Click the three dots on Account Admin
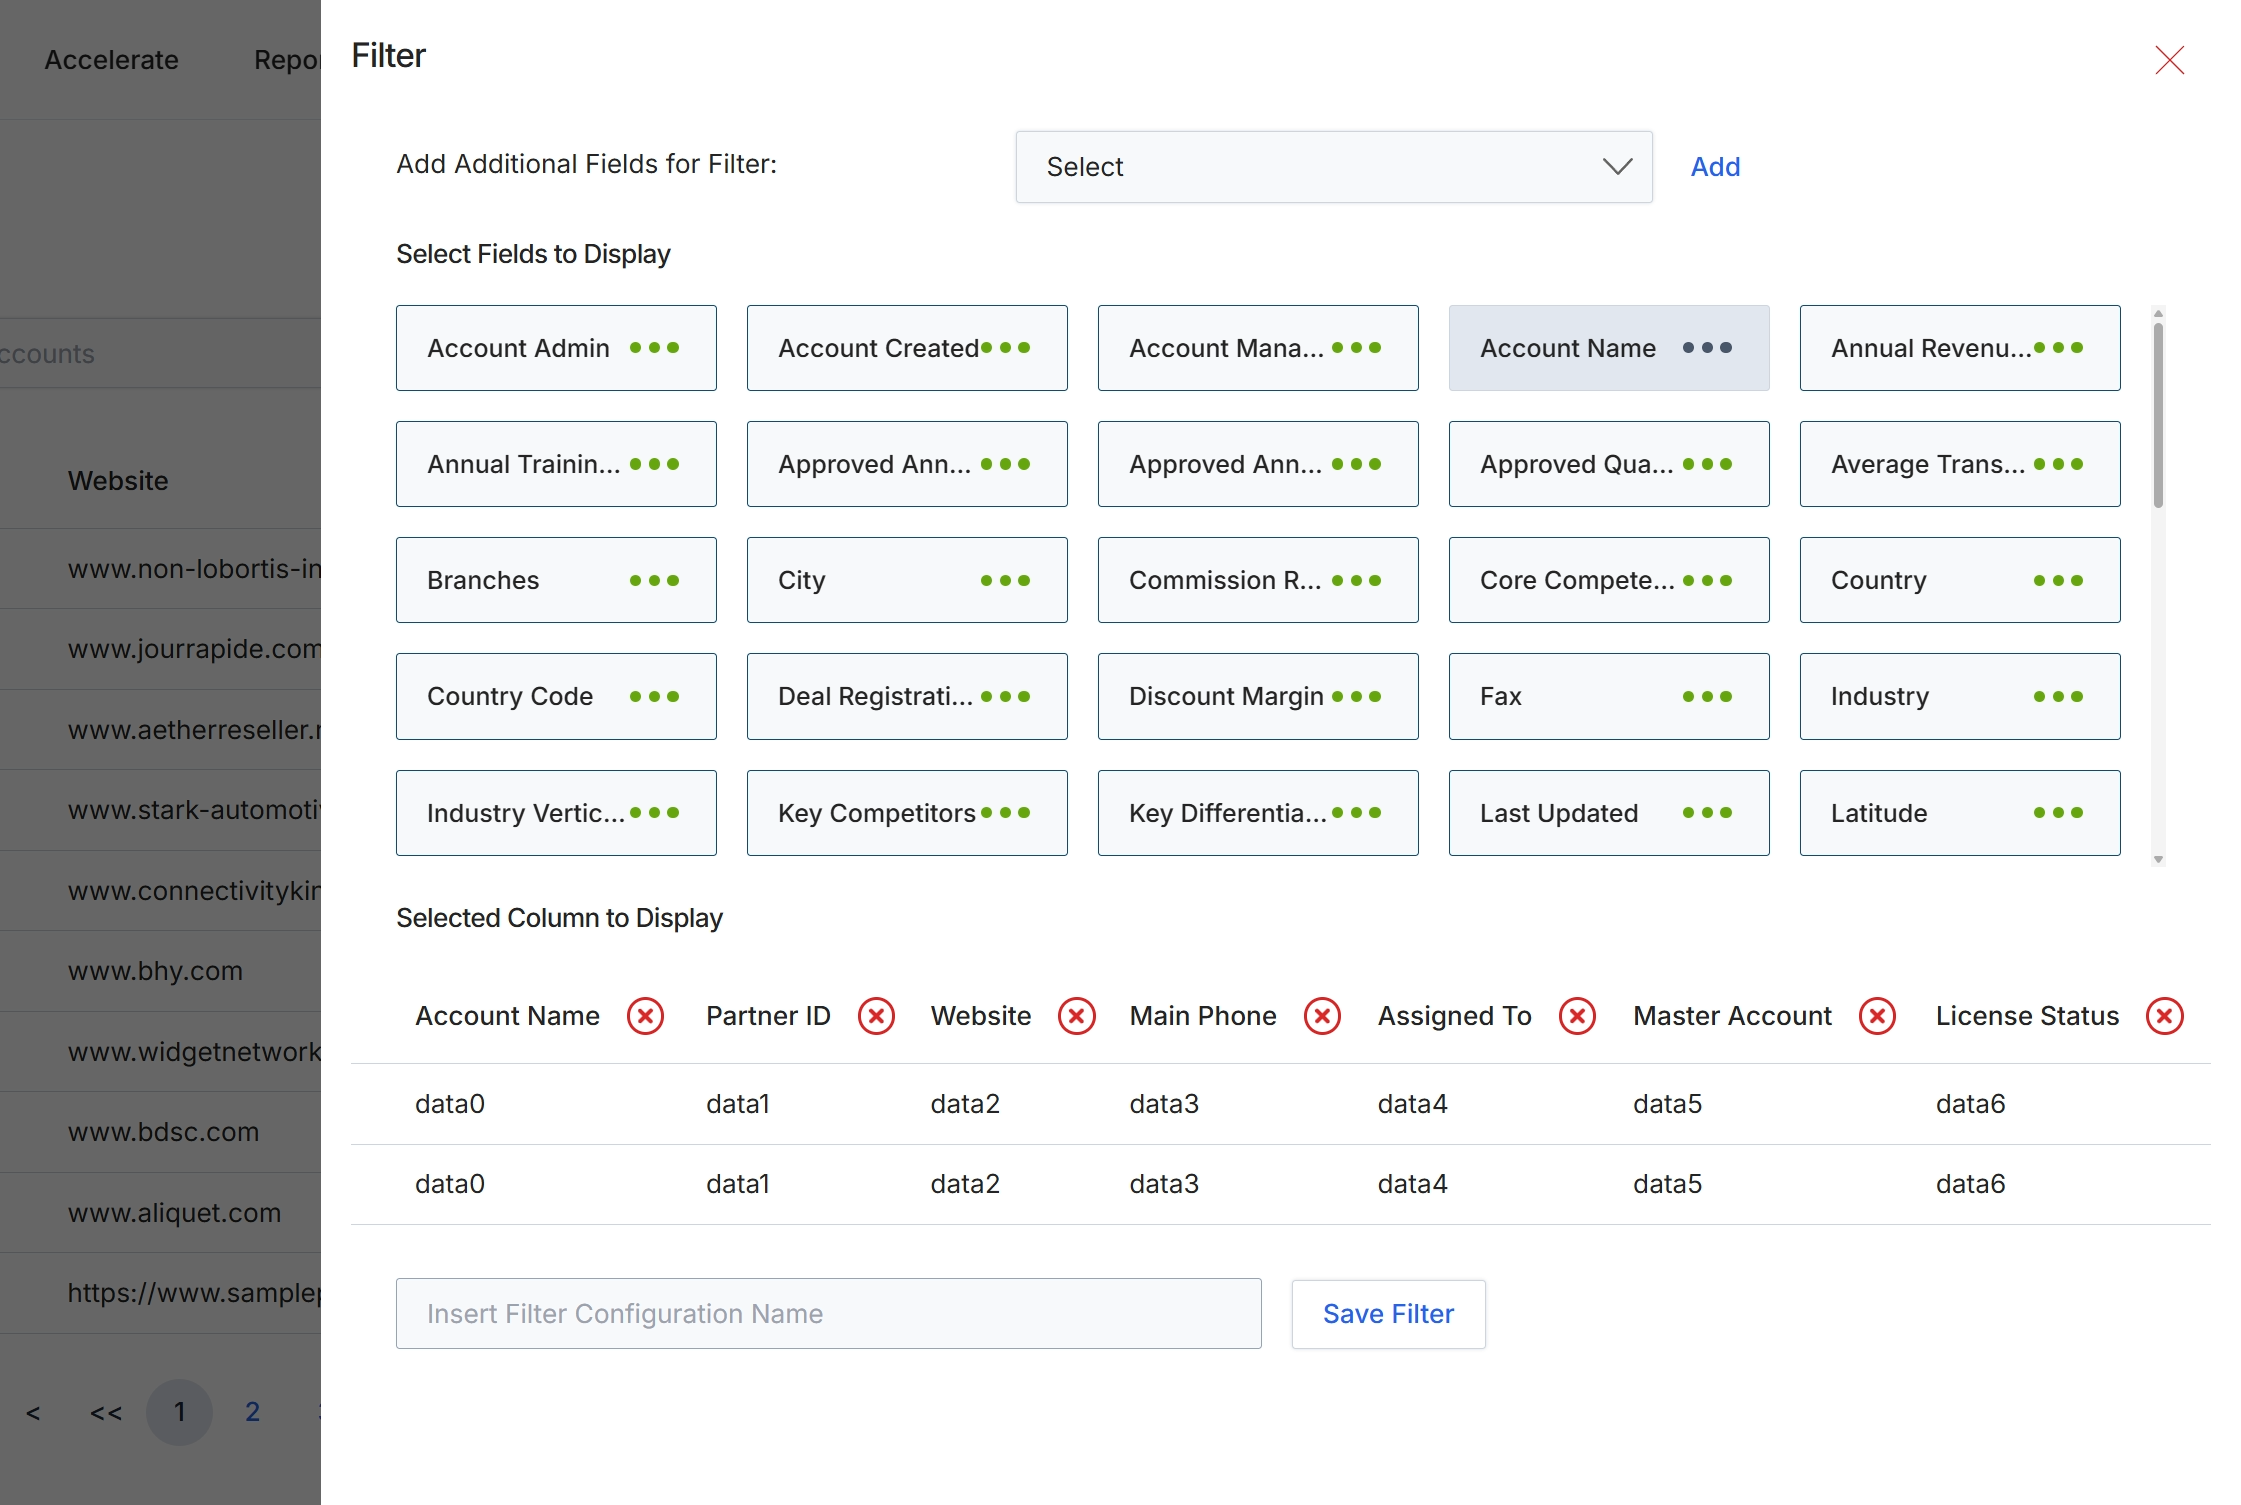The width and height of the screenshot is (2241, 1505). pos(655,348)
